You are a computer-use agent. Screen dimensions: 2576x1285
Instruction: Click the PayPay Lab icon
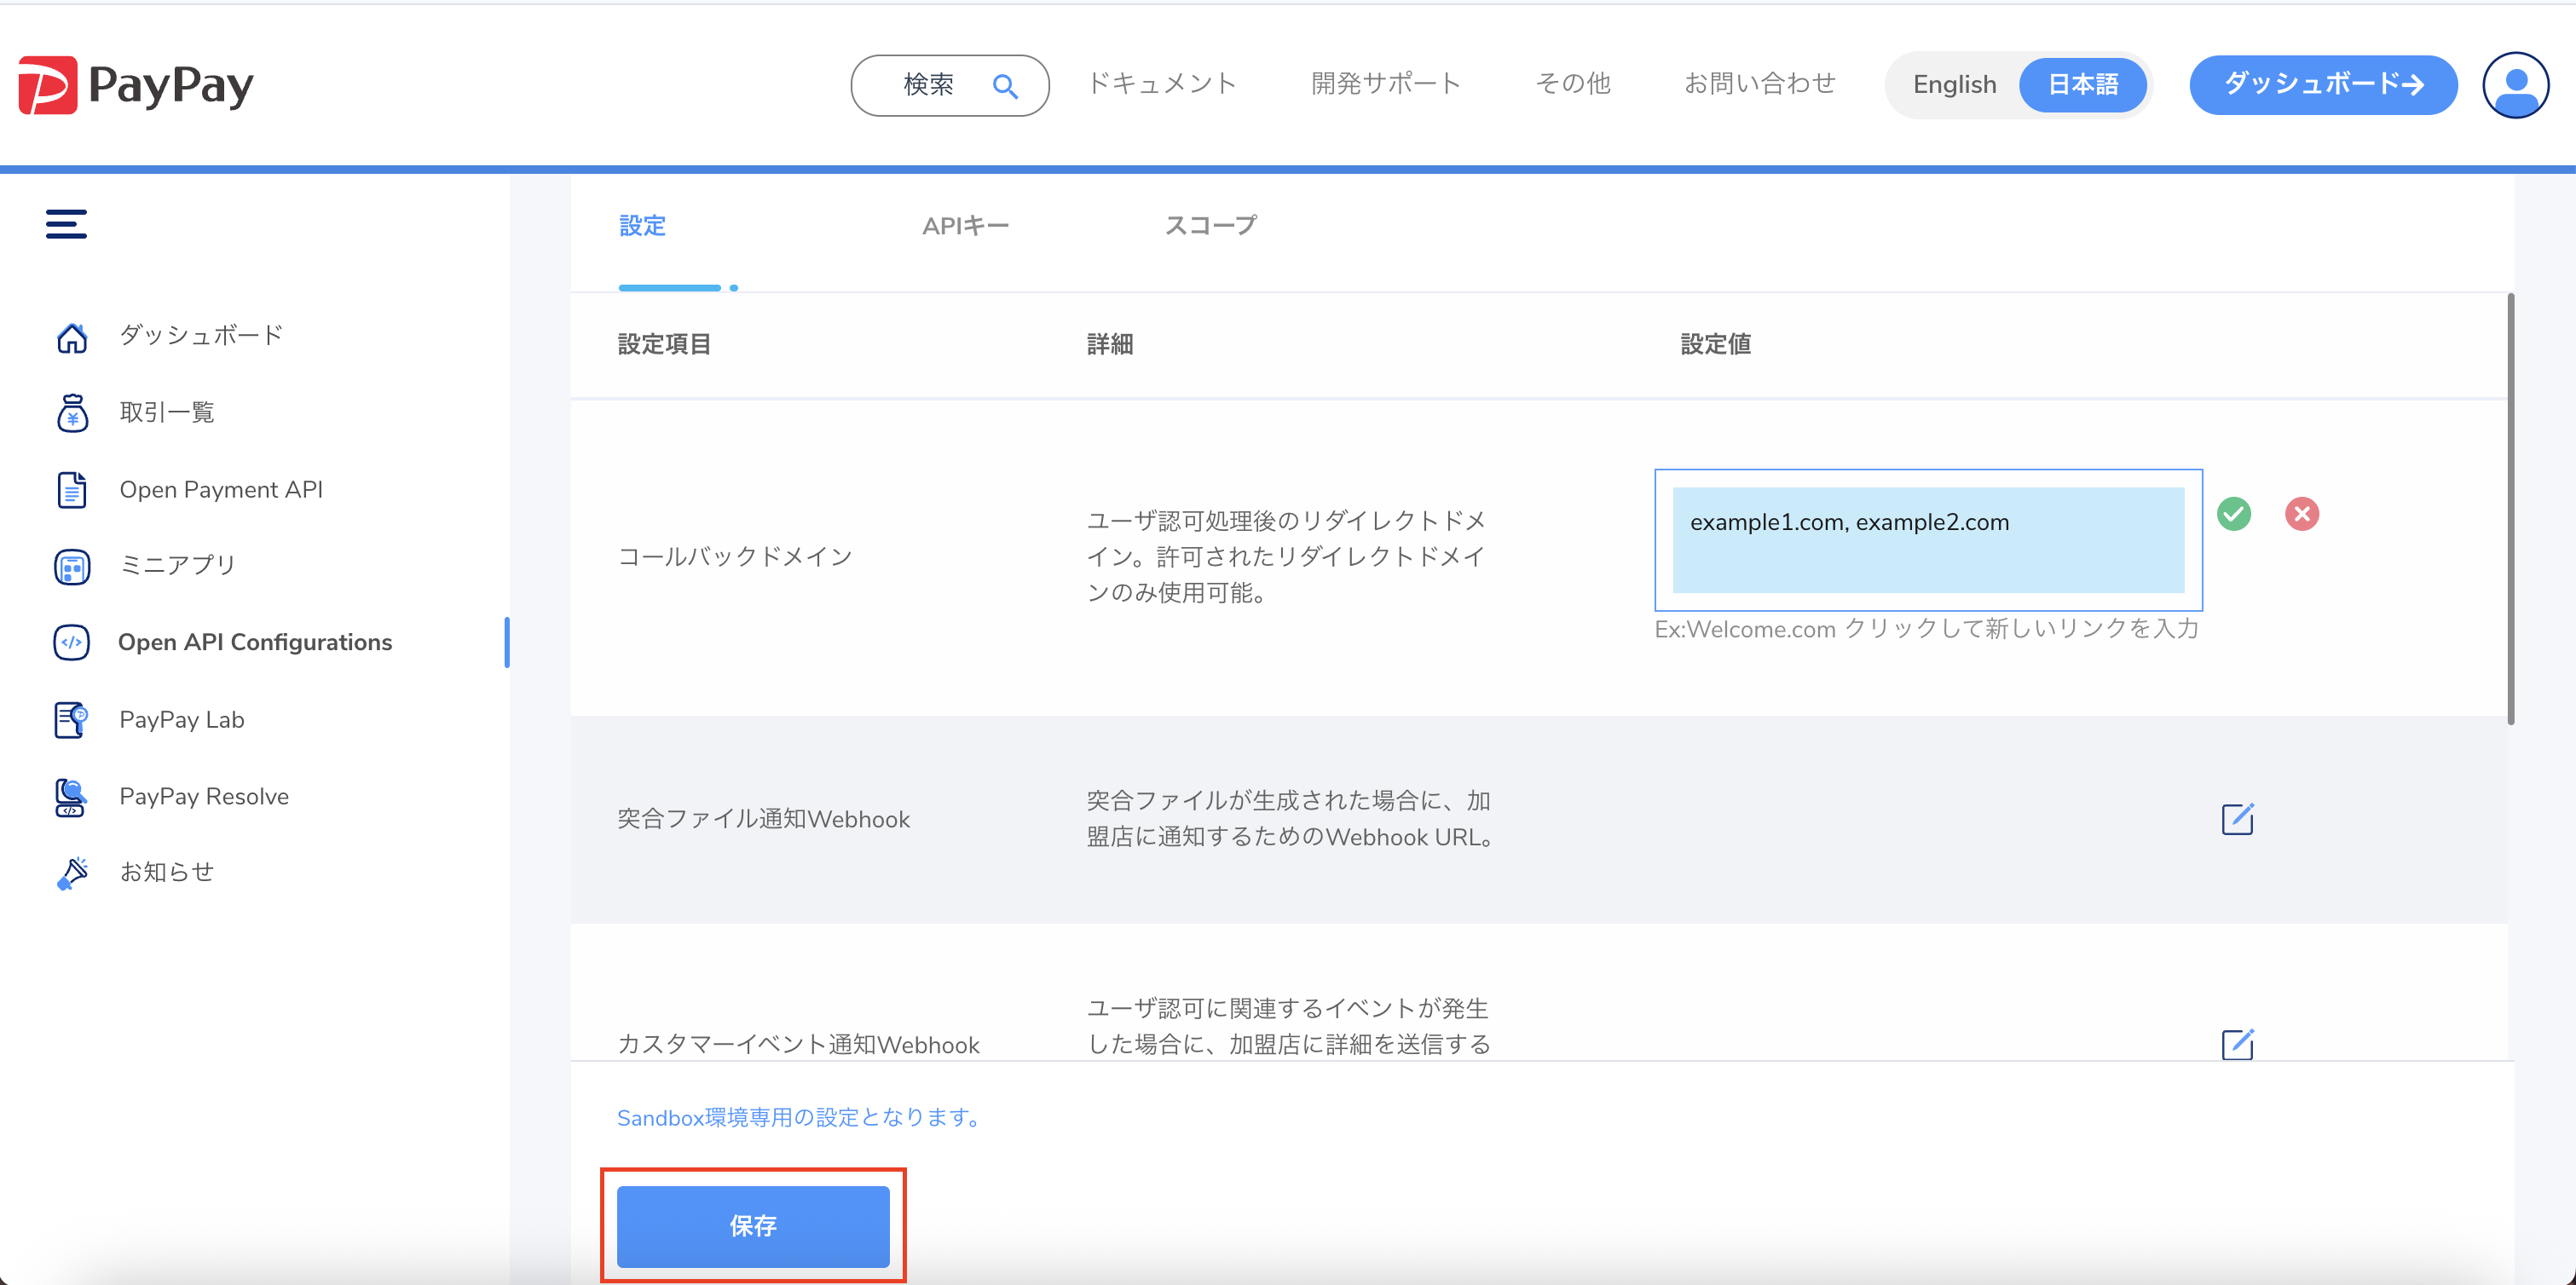click(x=72, y=720)
